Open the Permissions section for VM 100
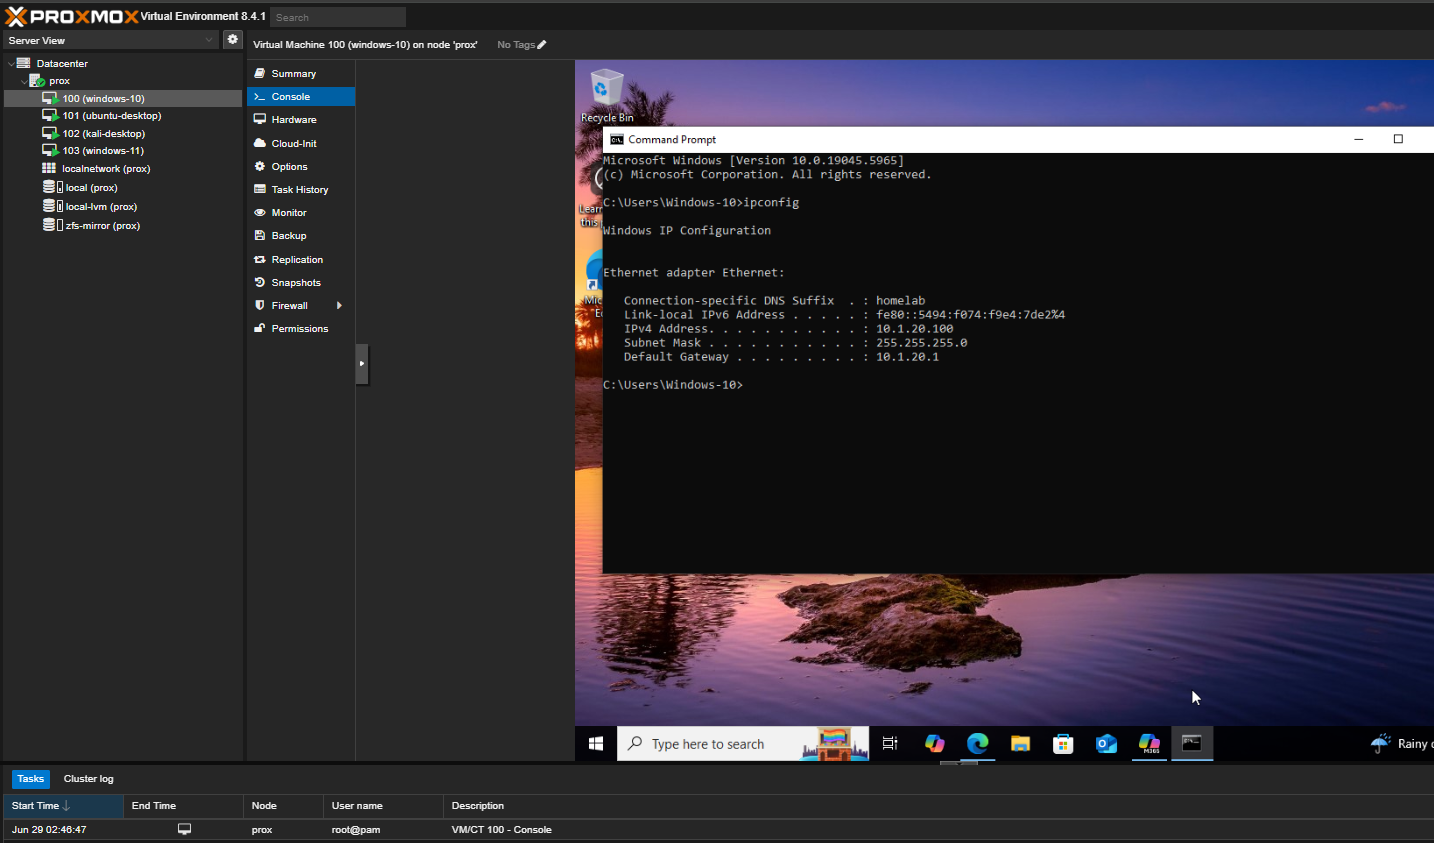 point(261,328)
